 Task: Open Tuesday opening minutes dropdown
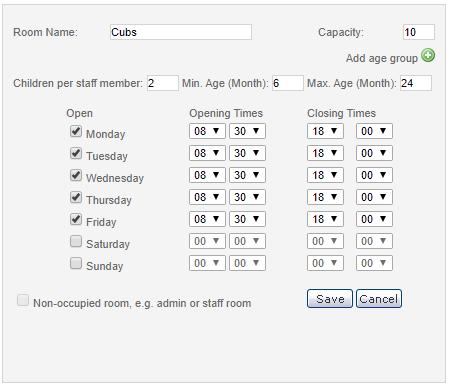point(247,153)
